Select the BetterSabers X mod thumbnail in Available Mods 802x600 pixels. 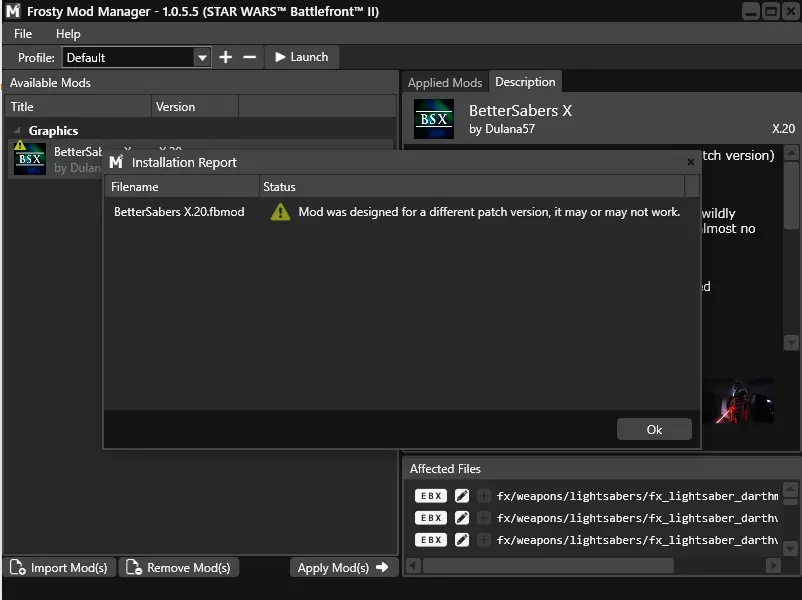[30, 159]
